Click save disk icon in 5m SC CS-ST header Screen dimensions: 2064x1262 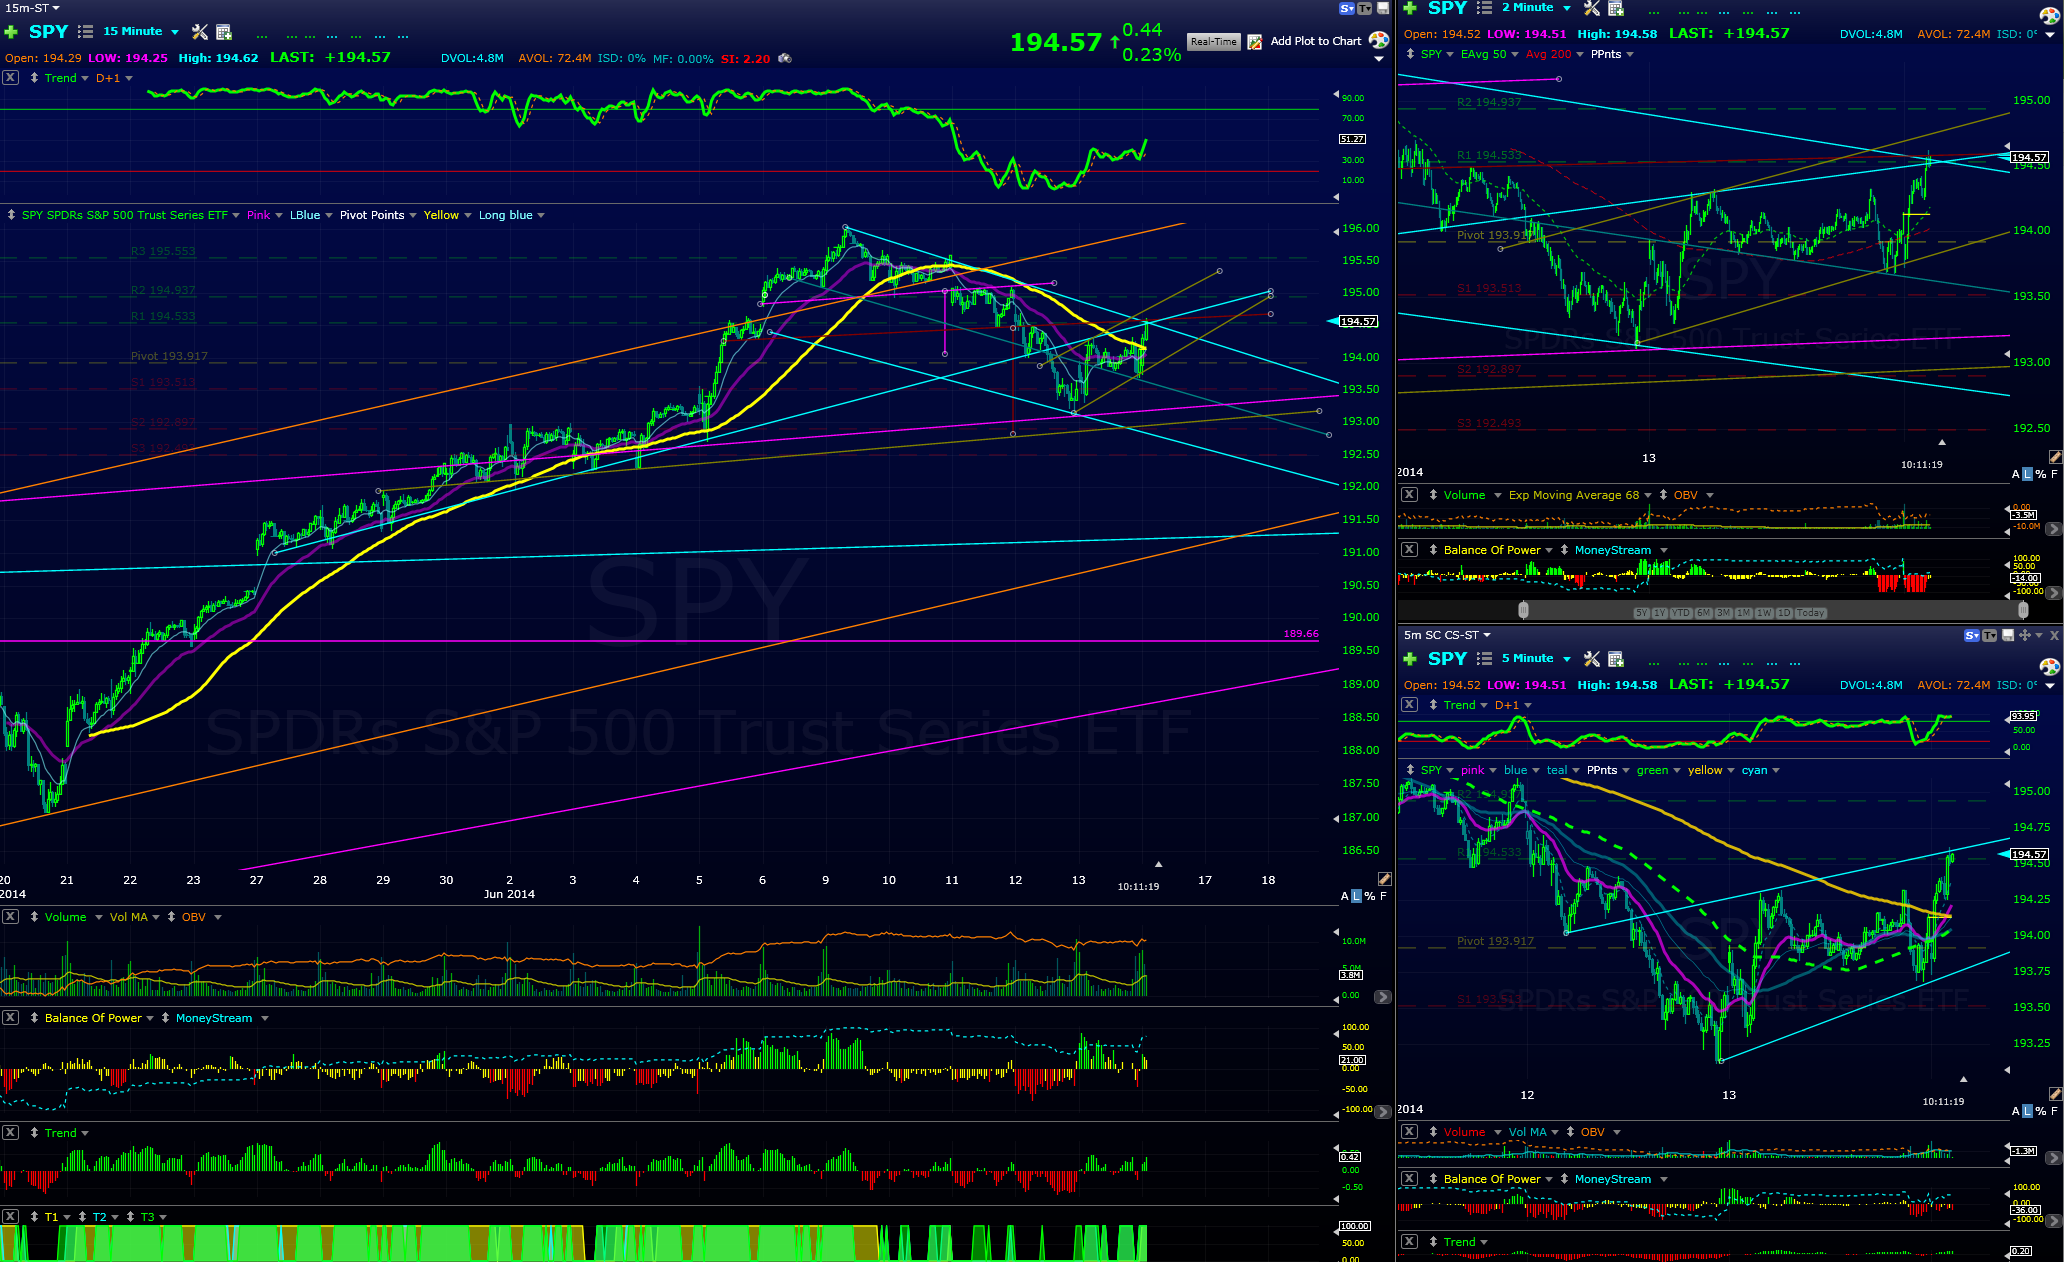click(x=2007, y=635)
